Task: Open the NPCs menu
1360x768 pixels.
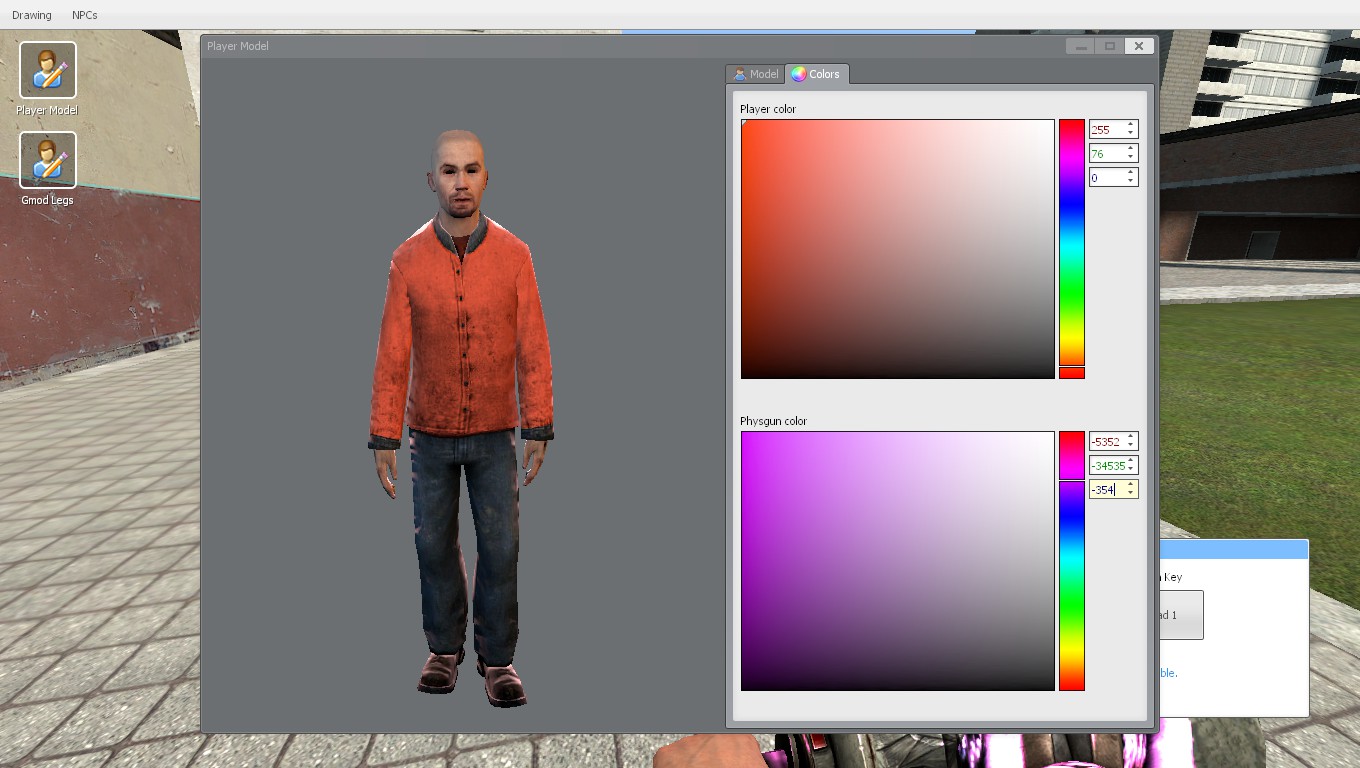Action: [x=85, y=15]
